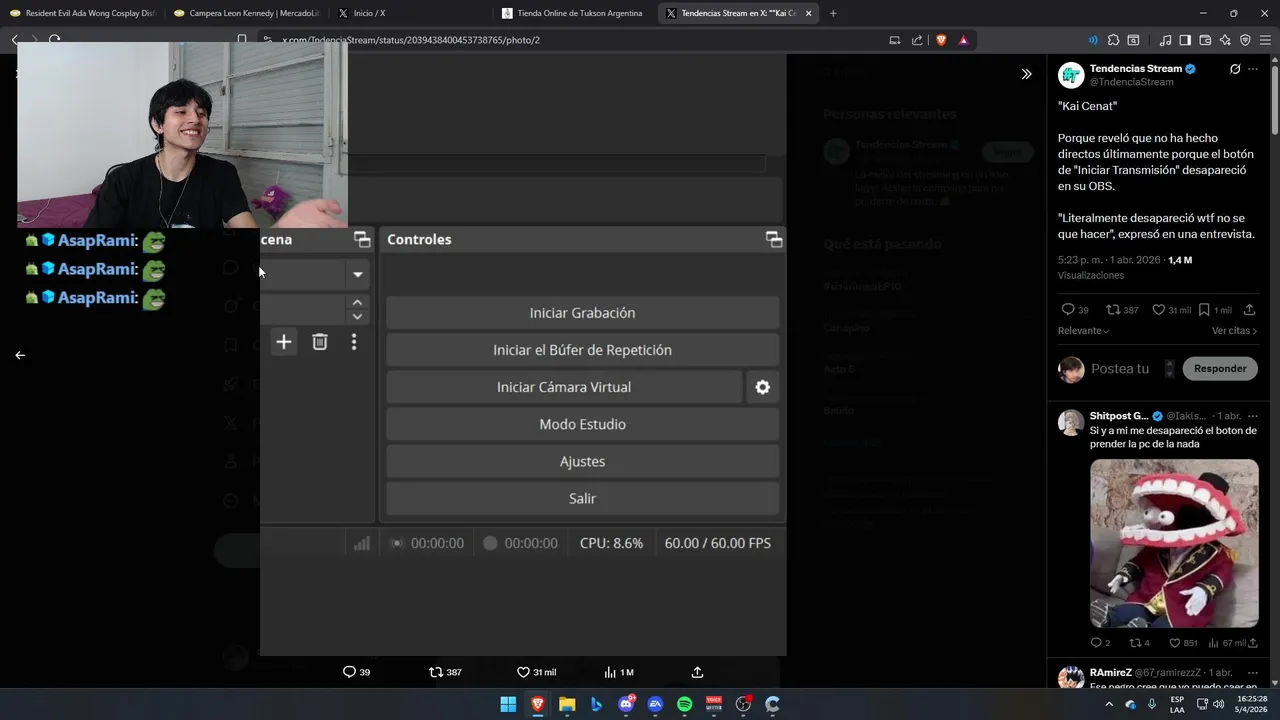Open the Brave VPN shield icon
This screenshot has width=1280, height=720.
coord(1245,40)
